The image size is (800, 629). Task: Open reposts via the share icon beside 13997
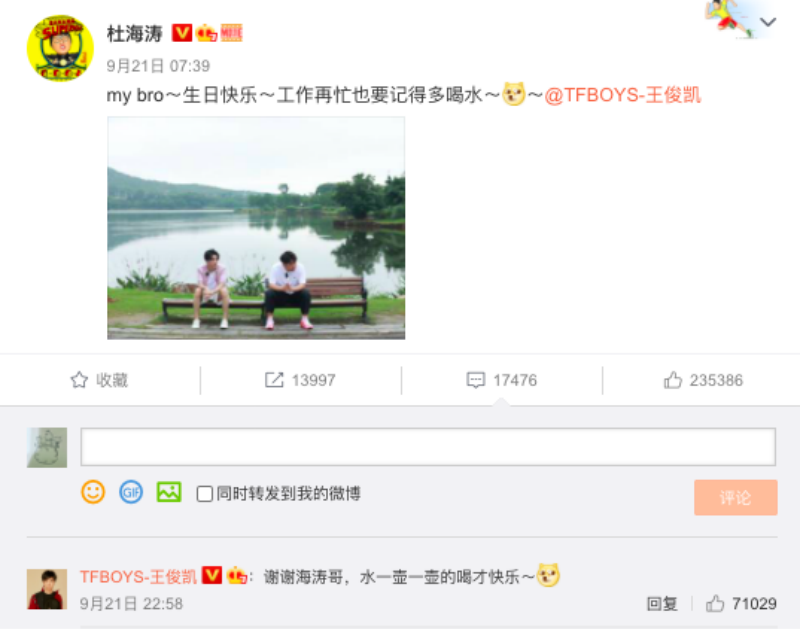pos(274,380)
